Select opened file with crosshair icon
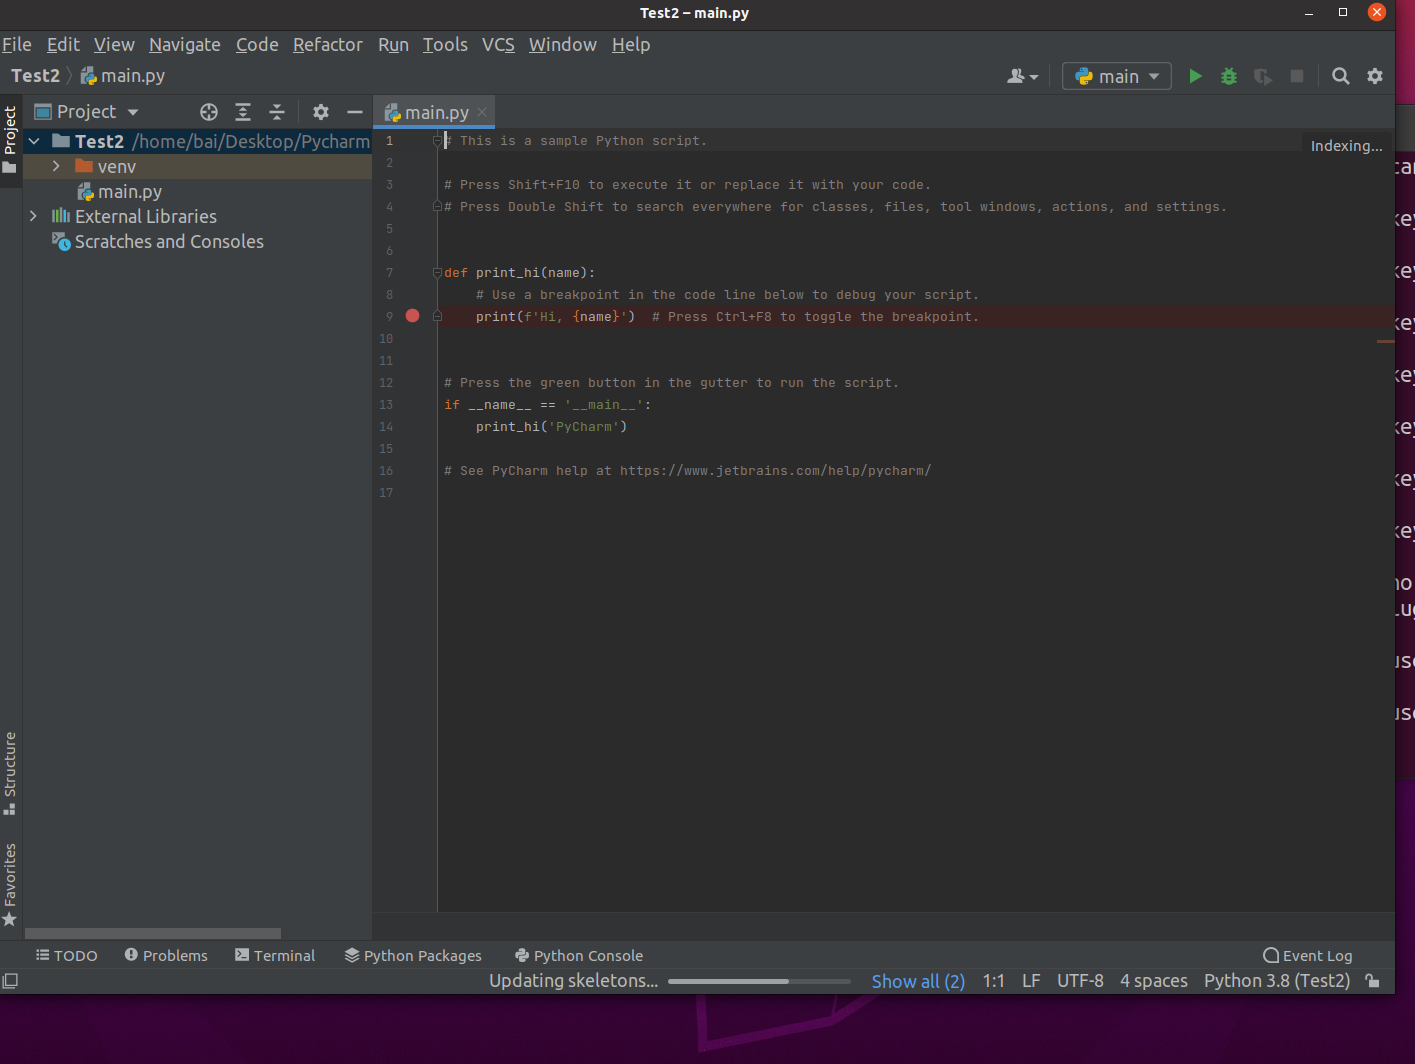 (x=209, y=112)
